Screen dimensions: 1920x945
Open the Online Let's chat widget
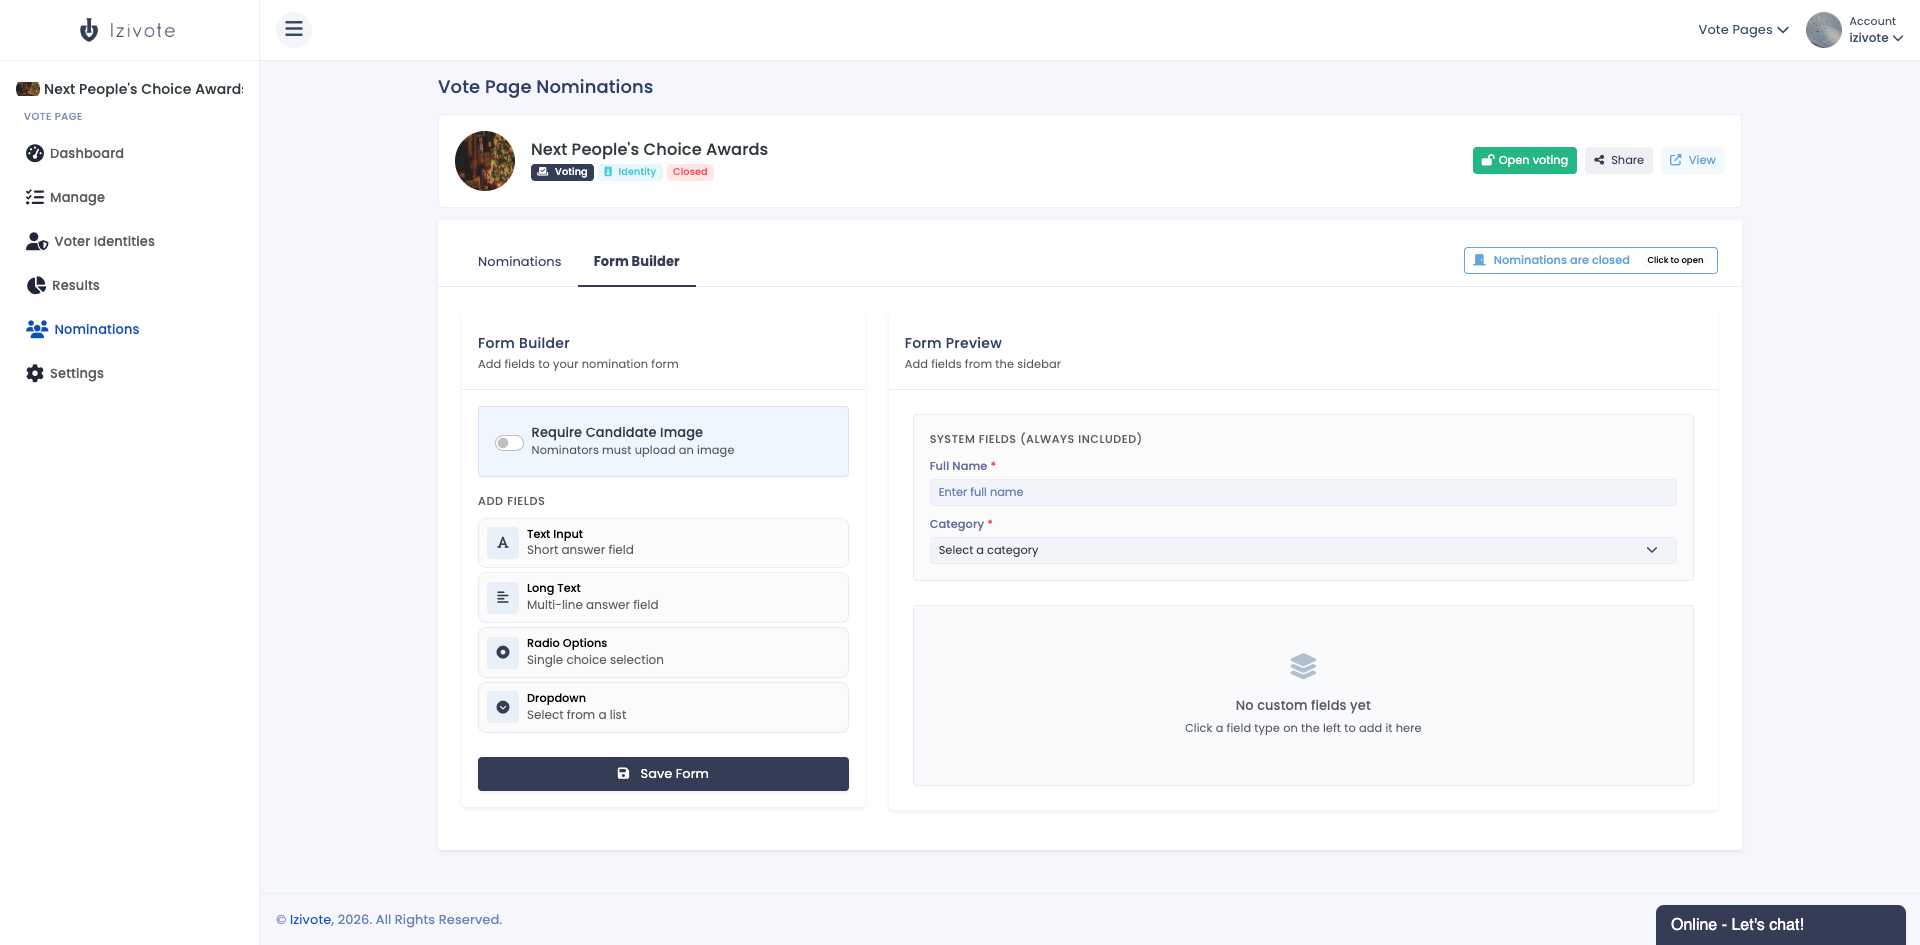click(1781, 925)
